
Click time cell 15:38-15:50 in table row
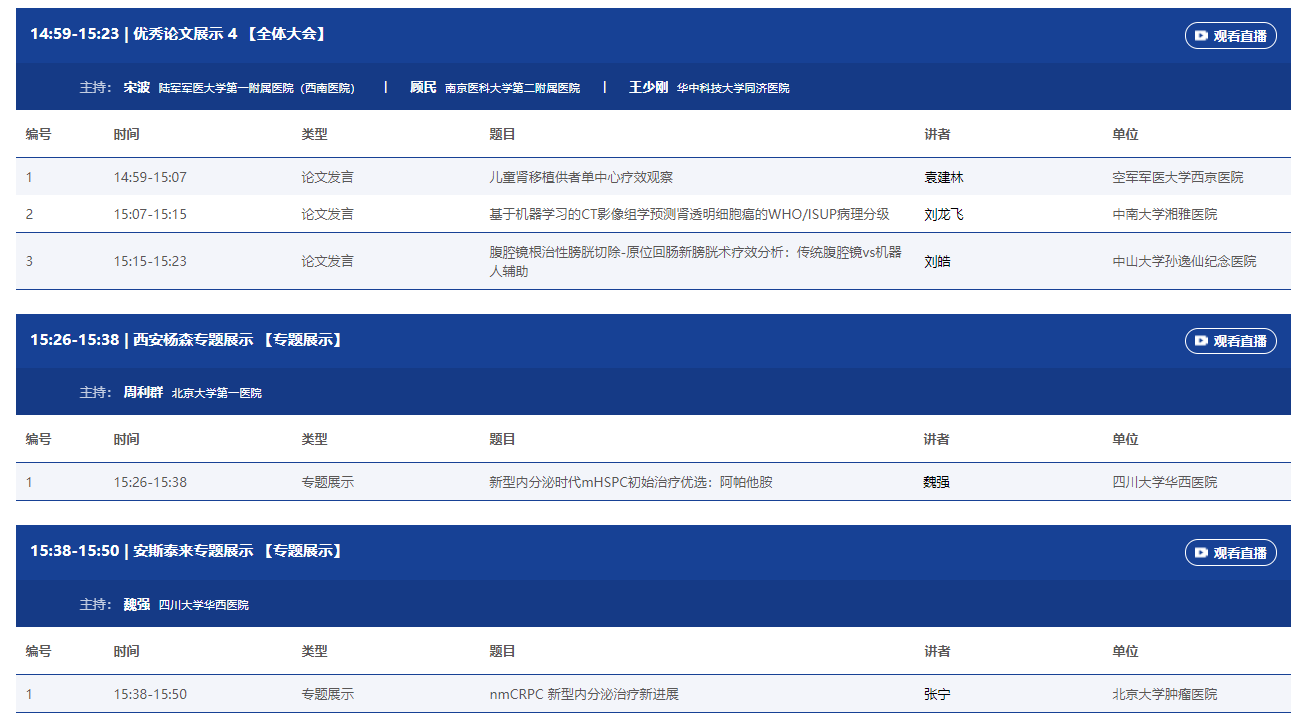point(150,694)
